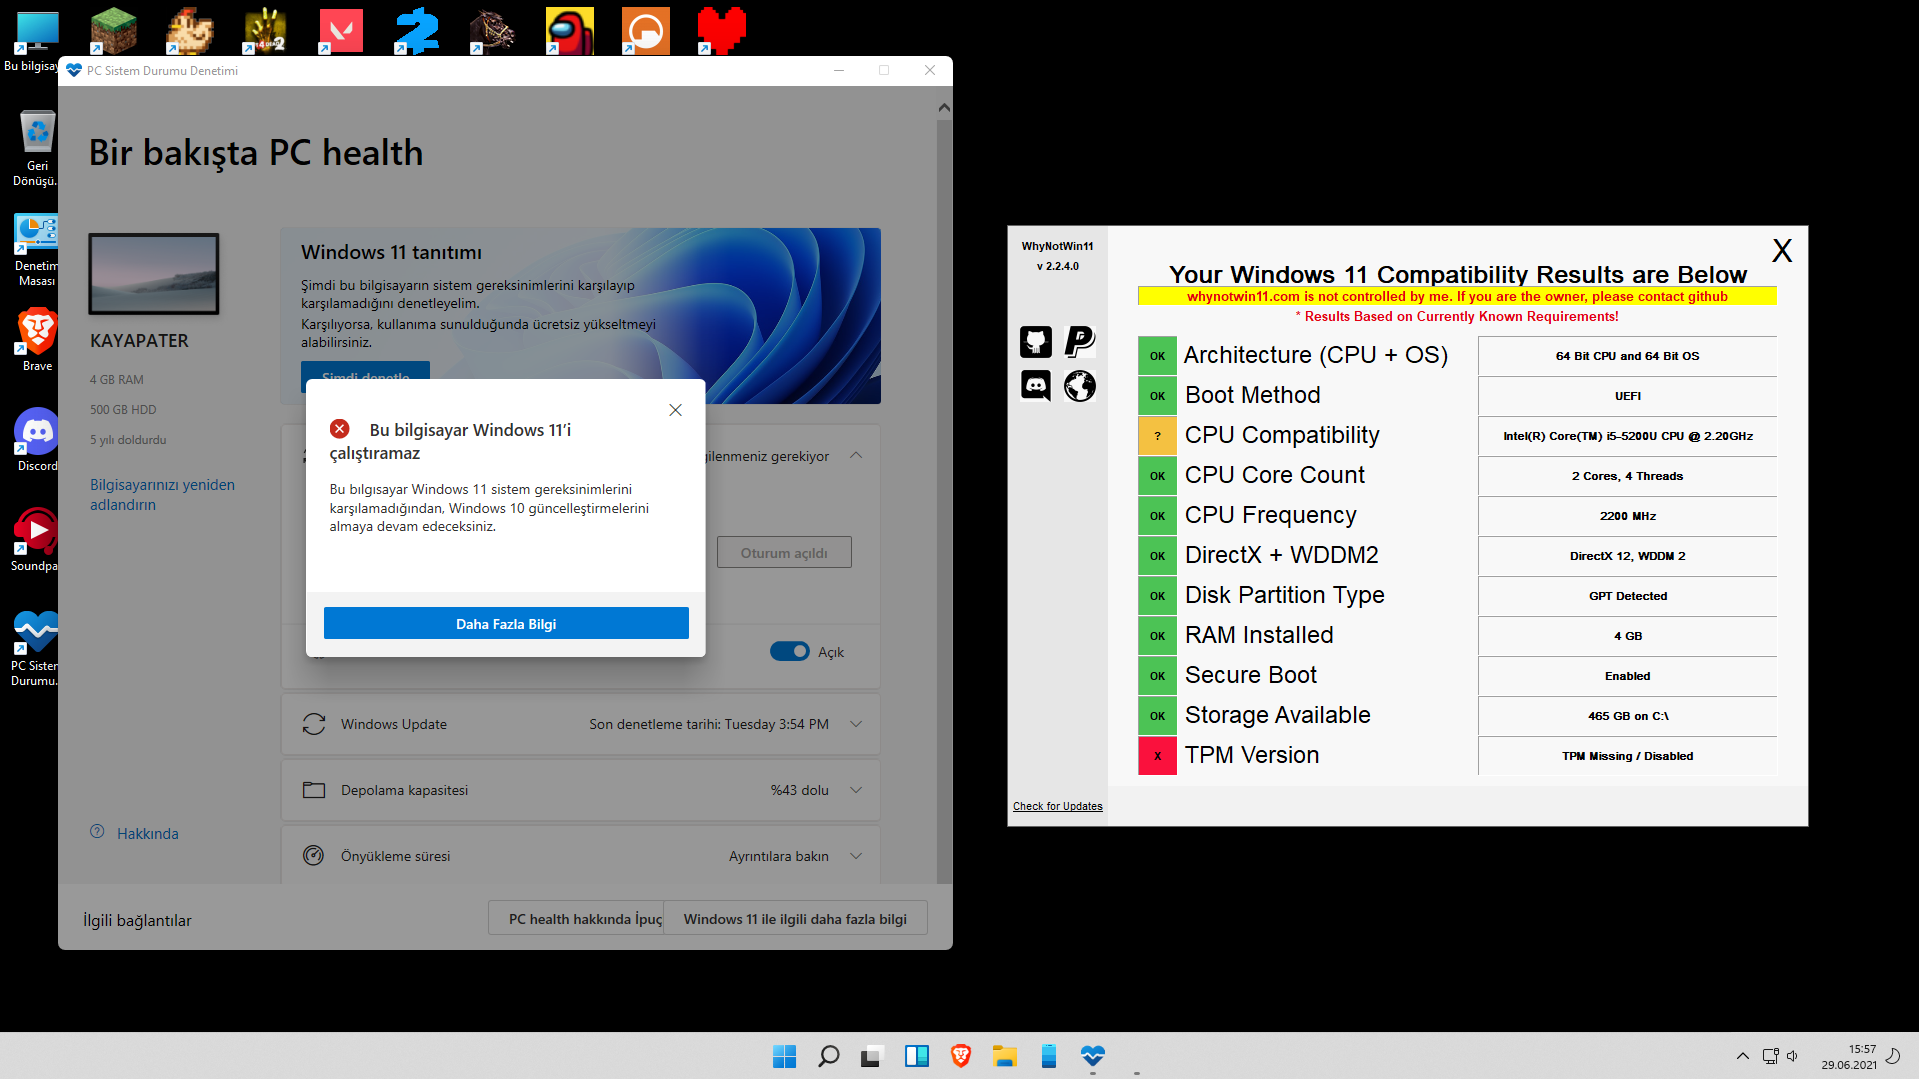The height and width of the screenshot is (1079, 1919).
Task: Open the orange Half-Life lambda desktop shortcut
Action: tap(645, 31)
